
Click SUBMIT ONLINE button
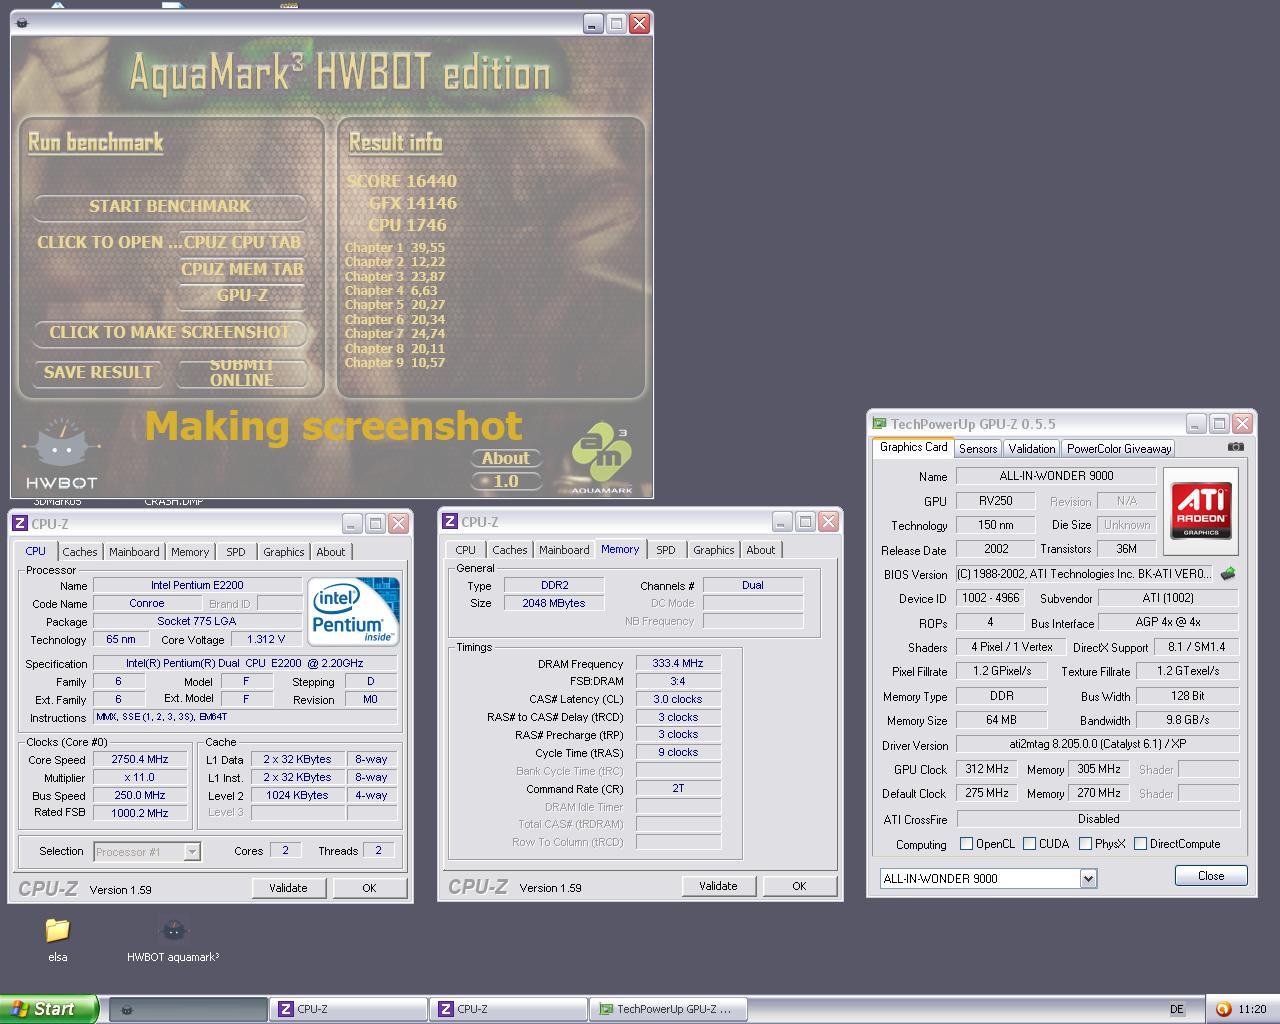[x=242, y=373]
